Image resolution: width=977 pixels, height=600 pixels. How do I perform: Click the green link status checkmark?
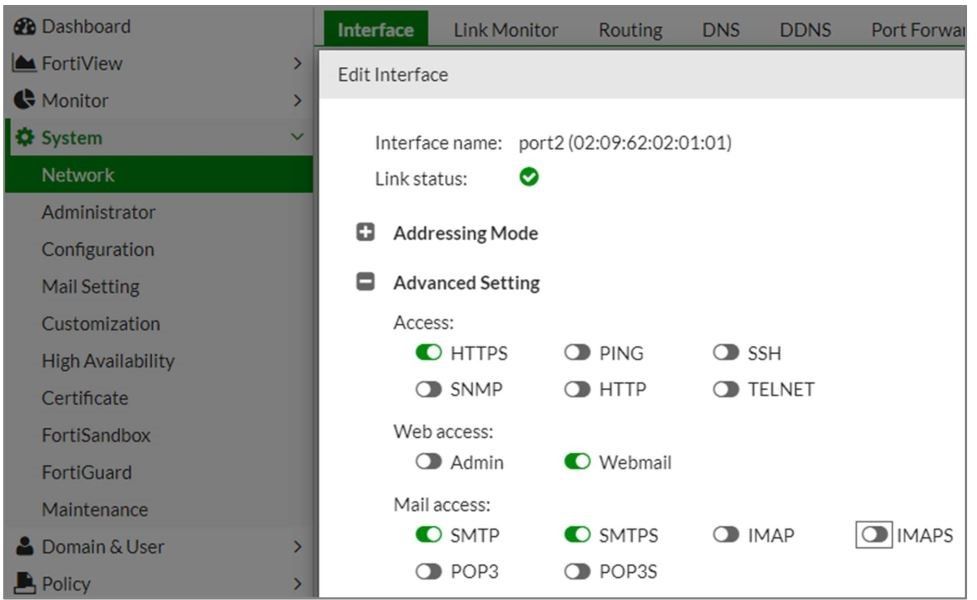(x=529, y=178)
